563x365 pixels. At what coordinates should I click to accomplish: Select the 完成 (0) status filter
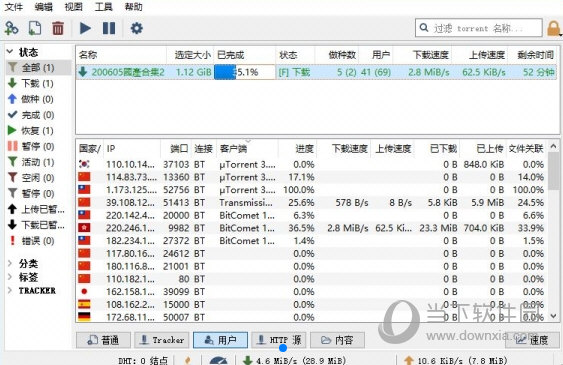tap(39, 115)
